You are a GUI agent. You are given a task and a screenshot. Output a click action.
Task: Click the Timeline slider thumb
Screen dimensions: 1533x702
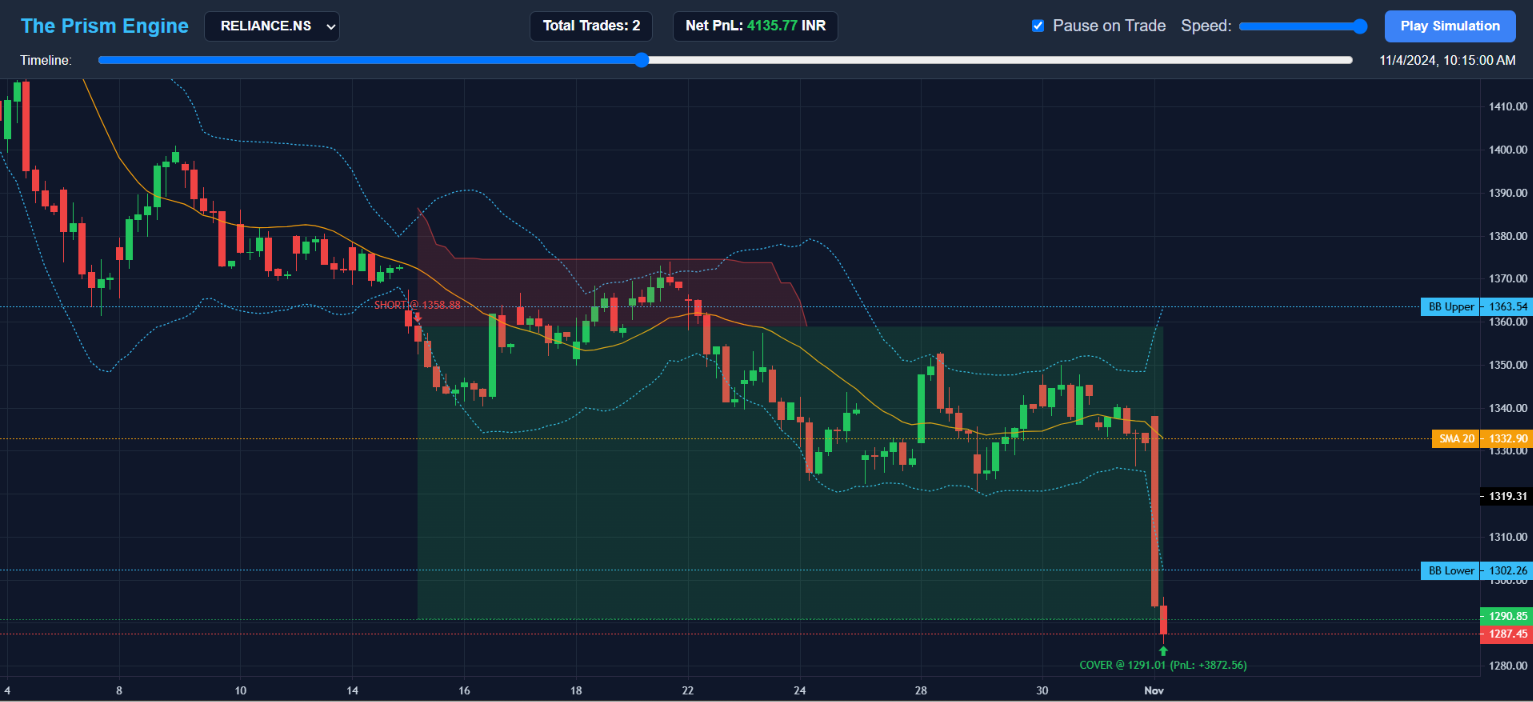[642, 60]
